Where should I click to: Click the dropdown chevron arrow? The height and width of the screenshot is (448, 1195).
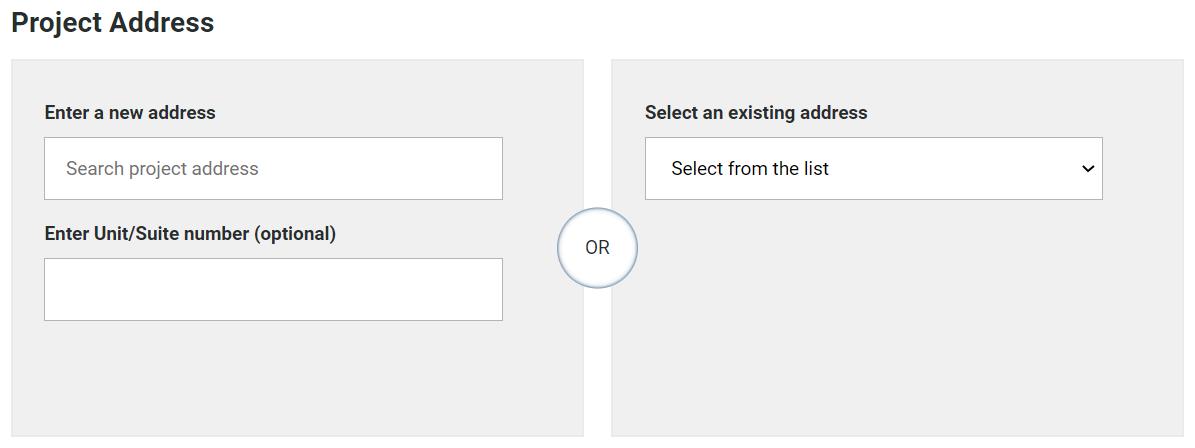pyautogui.click(x=1088, y=169)
